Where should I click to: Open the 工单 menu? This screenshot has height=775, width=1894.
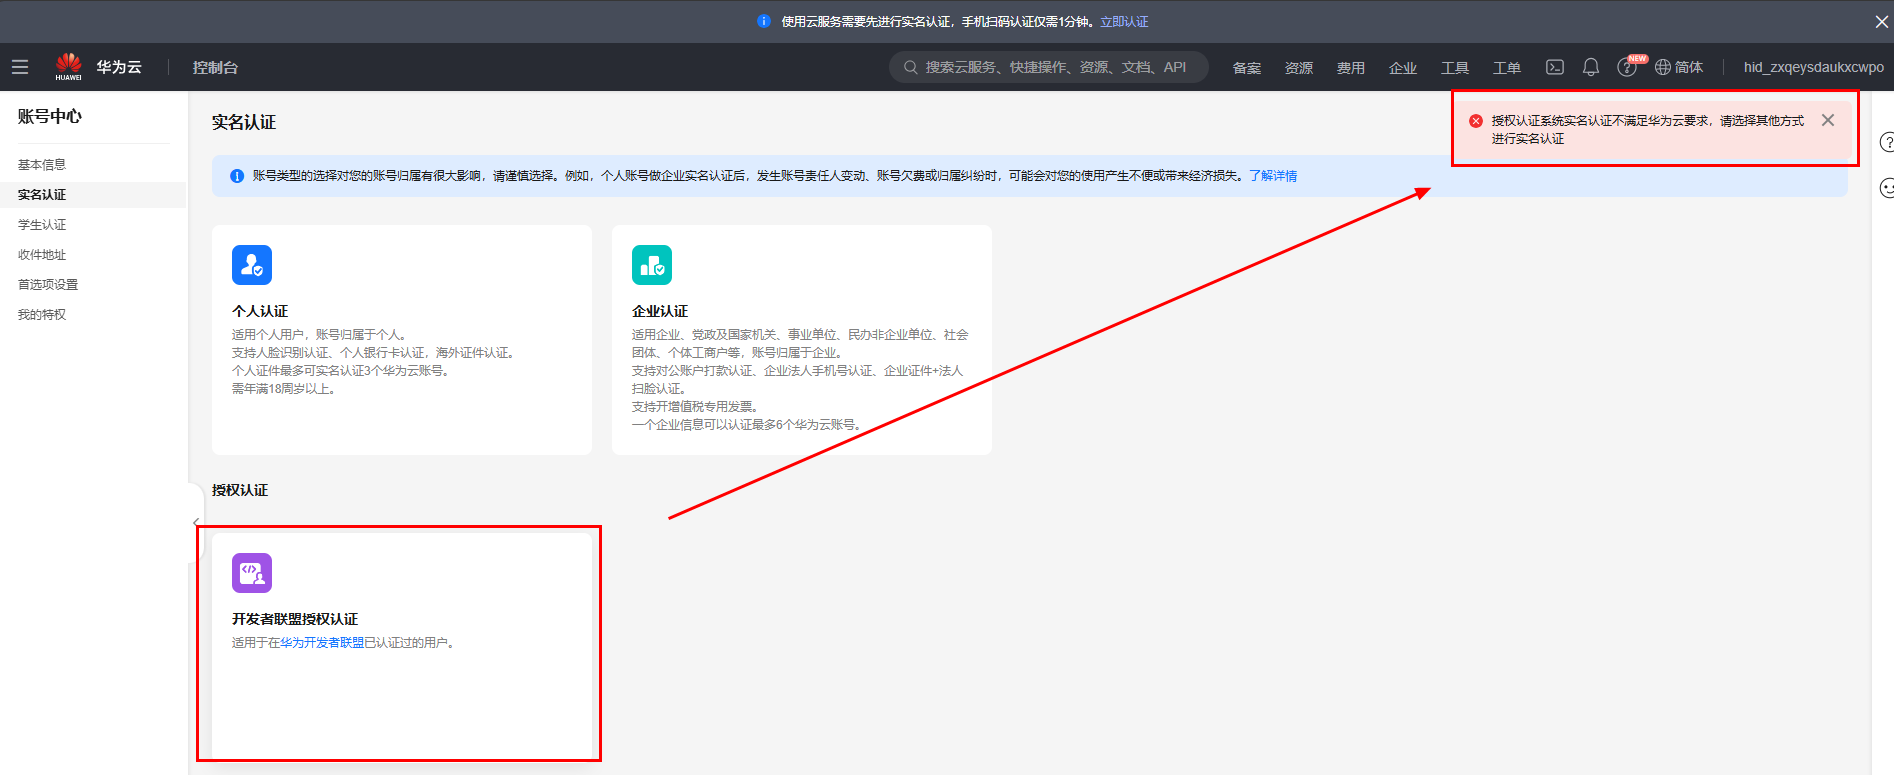[x=1507, y=68]
